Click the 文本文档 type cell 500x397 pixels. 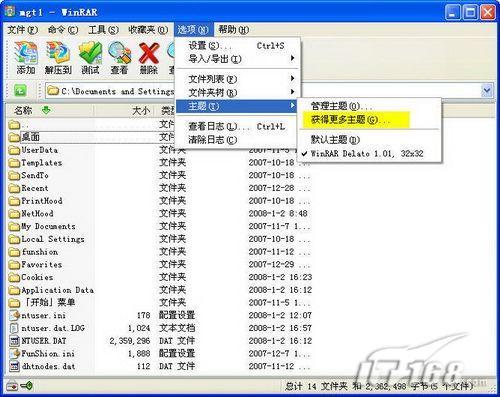(177, 328)
